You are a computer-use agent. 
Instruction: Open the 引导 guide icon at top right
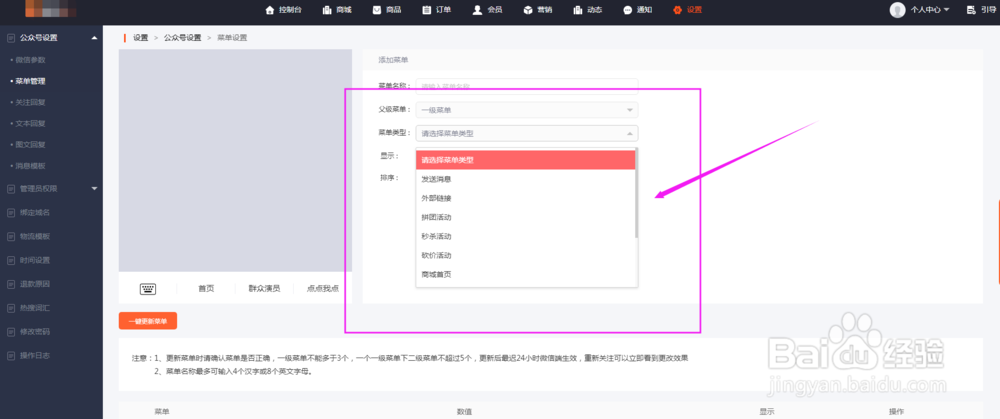pos(971,10)
